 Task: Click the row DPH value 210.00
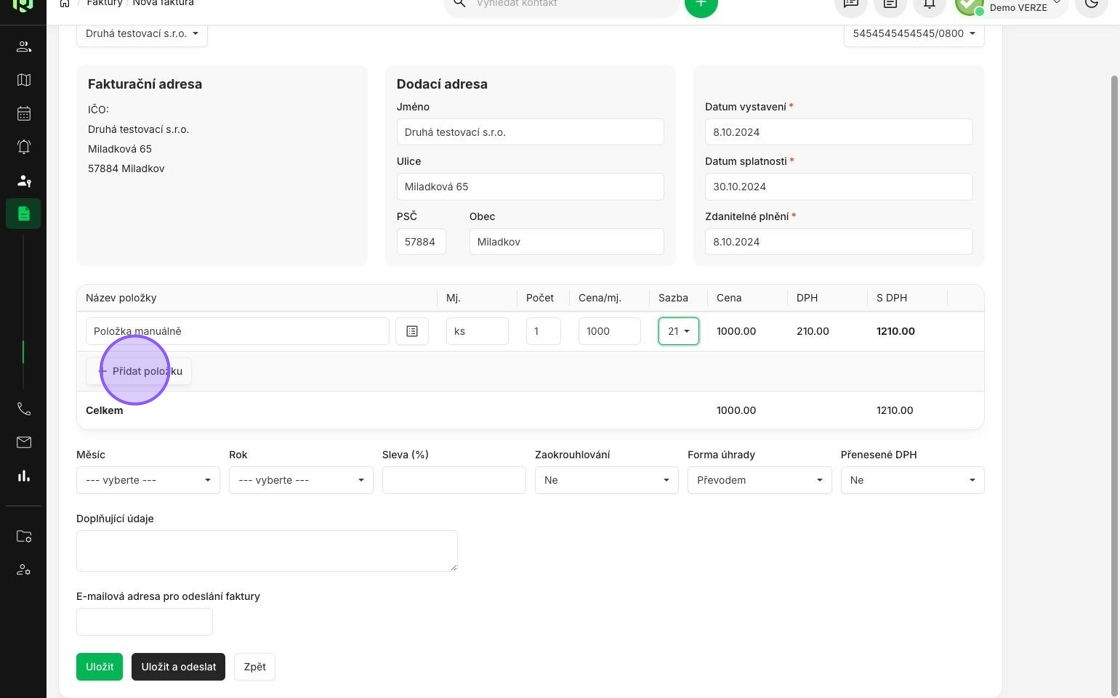813,331
